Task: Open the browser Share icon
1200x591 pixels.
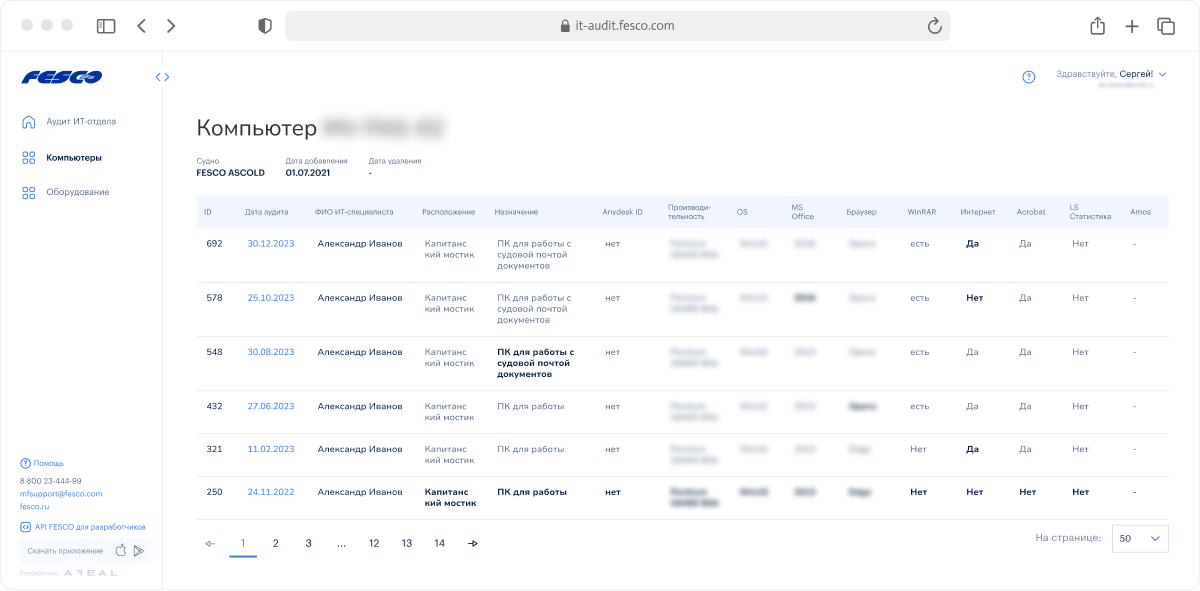Action: (x=1097, y=26)
